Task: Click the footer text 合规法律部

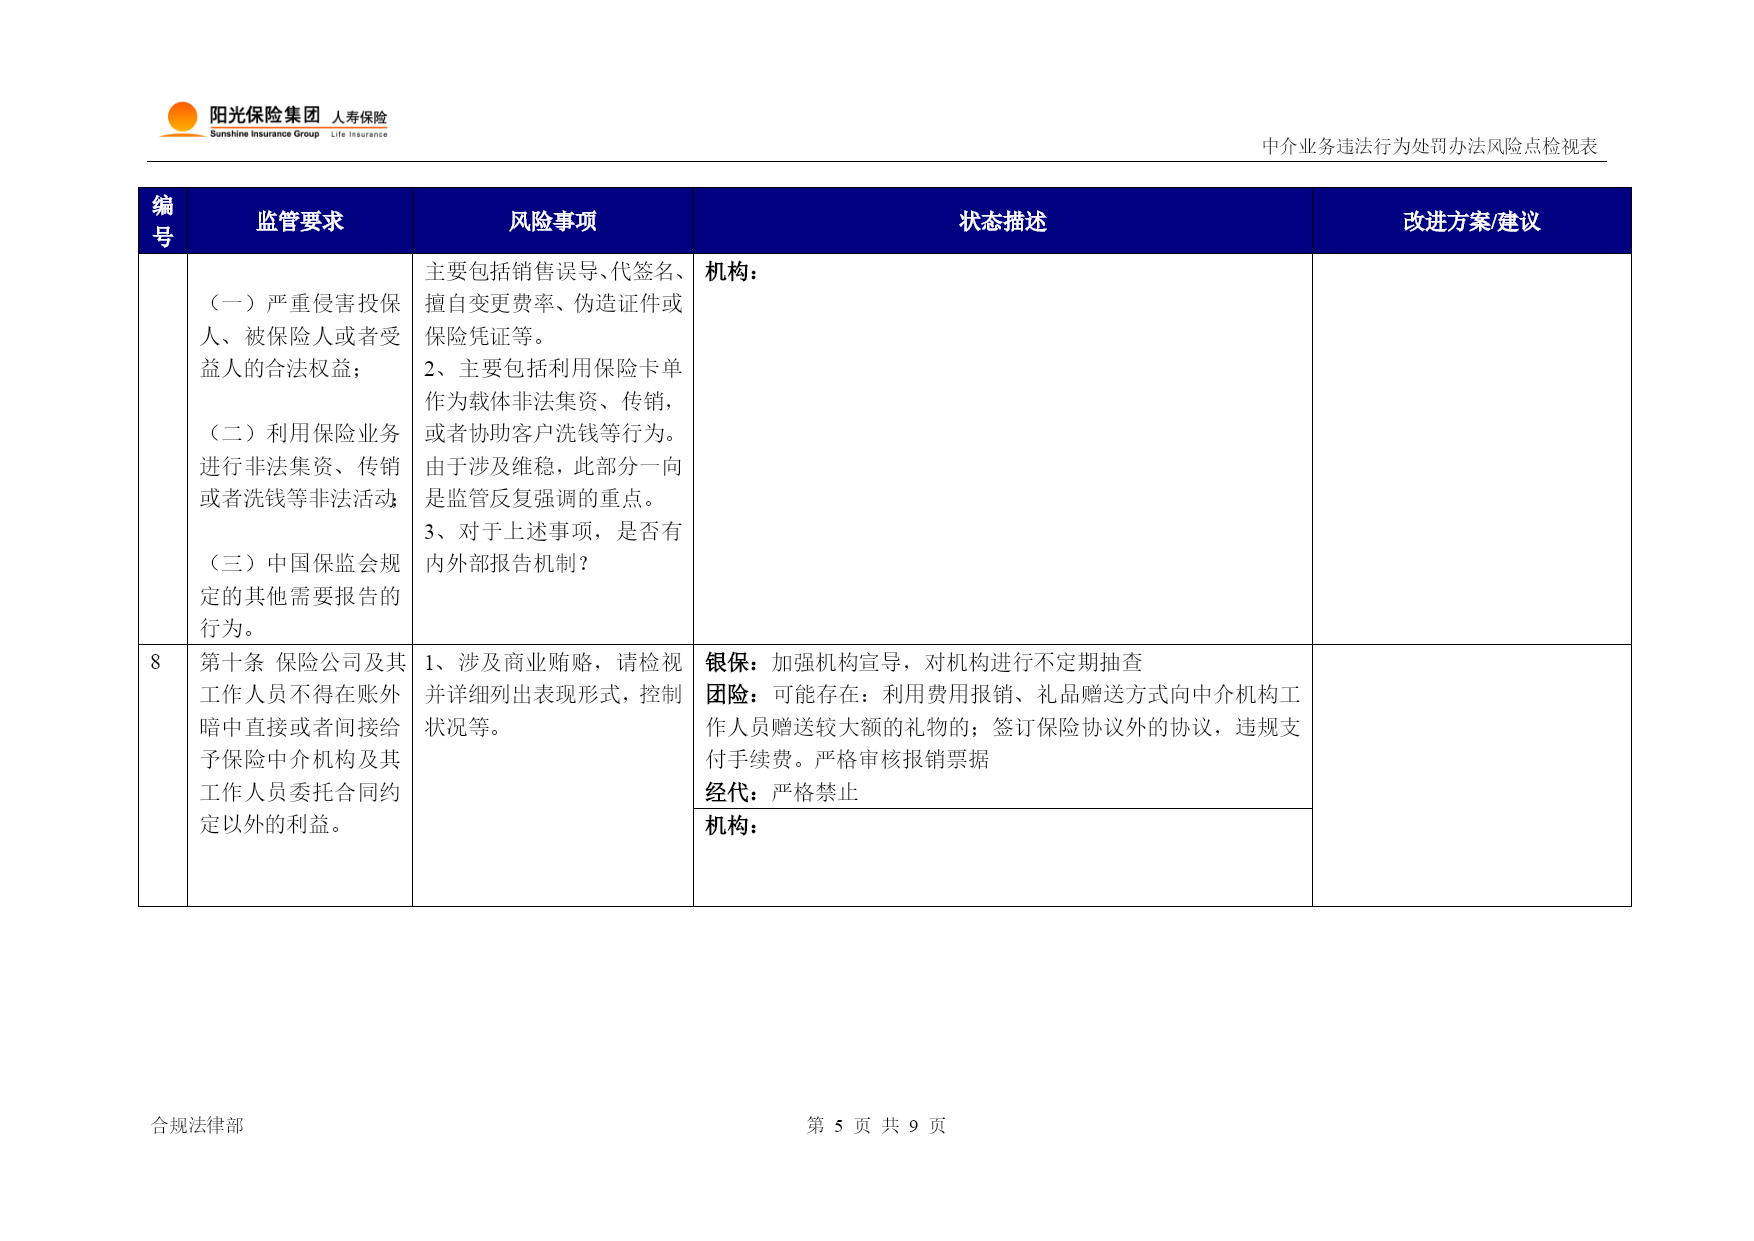Action: tap(197, 1125)
